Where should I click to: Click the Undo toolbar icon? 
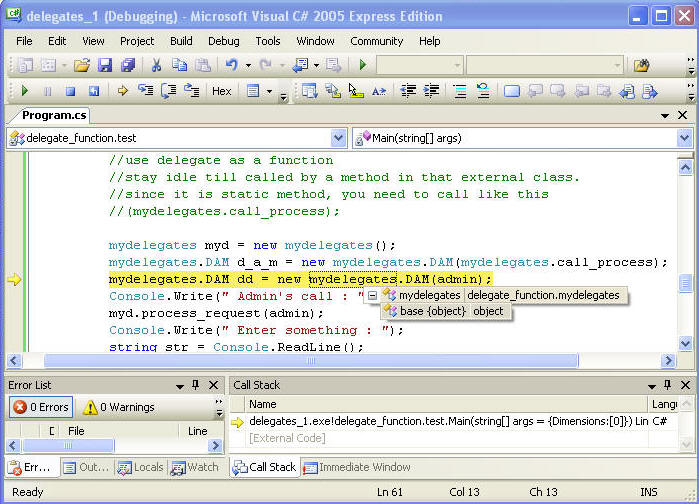pos(232,65)
